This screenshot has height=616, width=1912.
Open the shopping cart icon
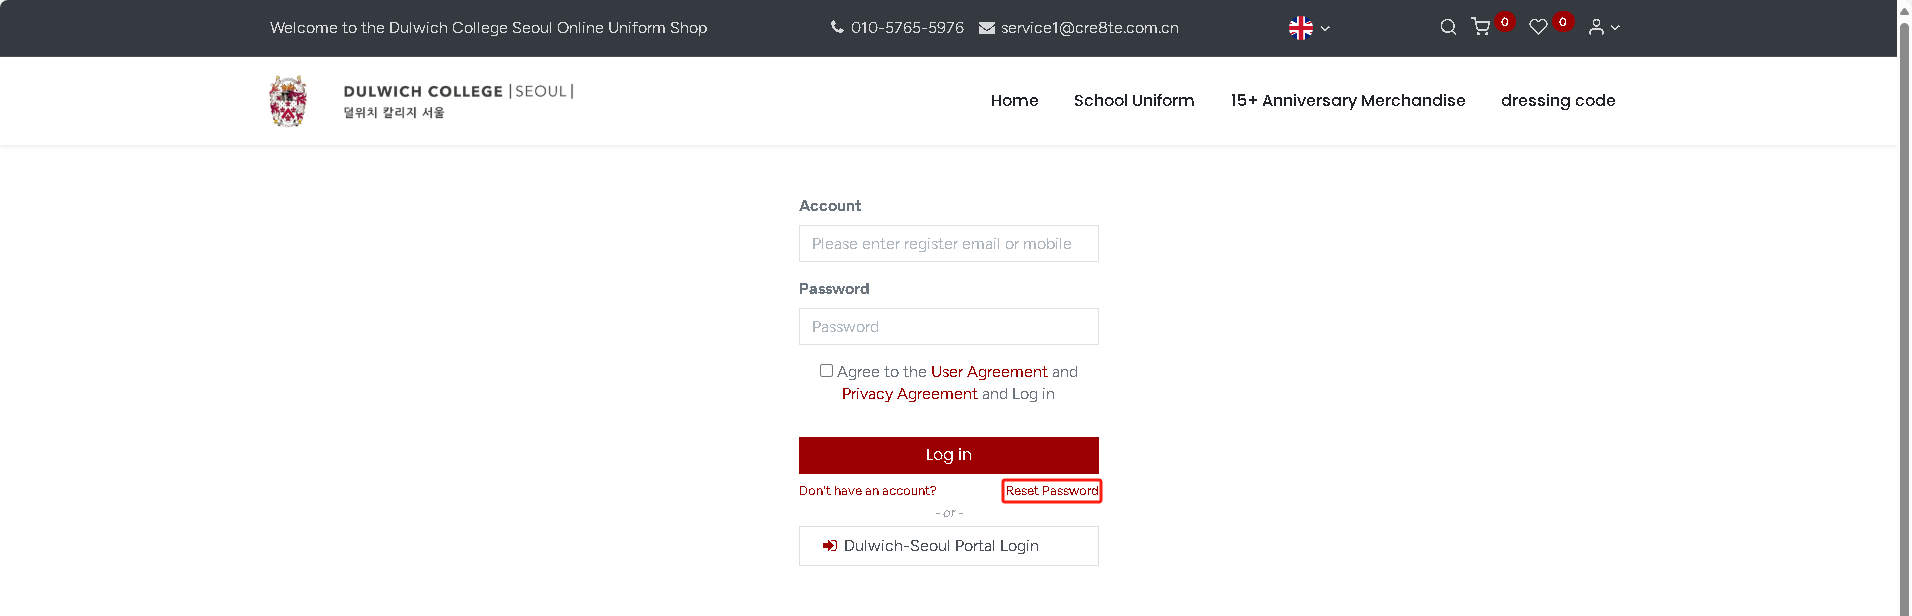(x=1481, y=27)
